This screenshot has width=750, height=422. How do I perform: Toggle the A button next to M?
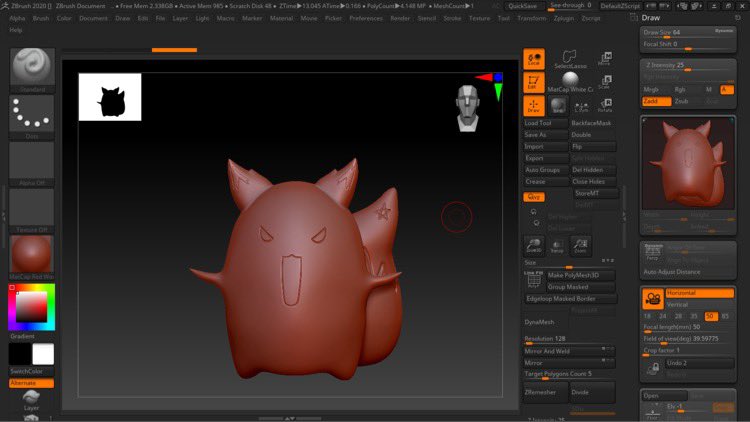pos(727,89)
